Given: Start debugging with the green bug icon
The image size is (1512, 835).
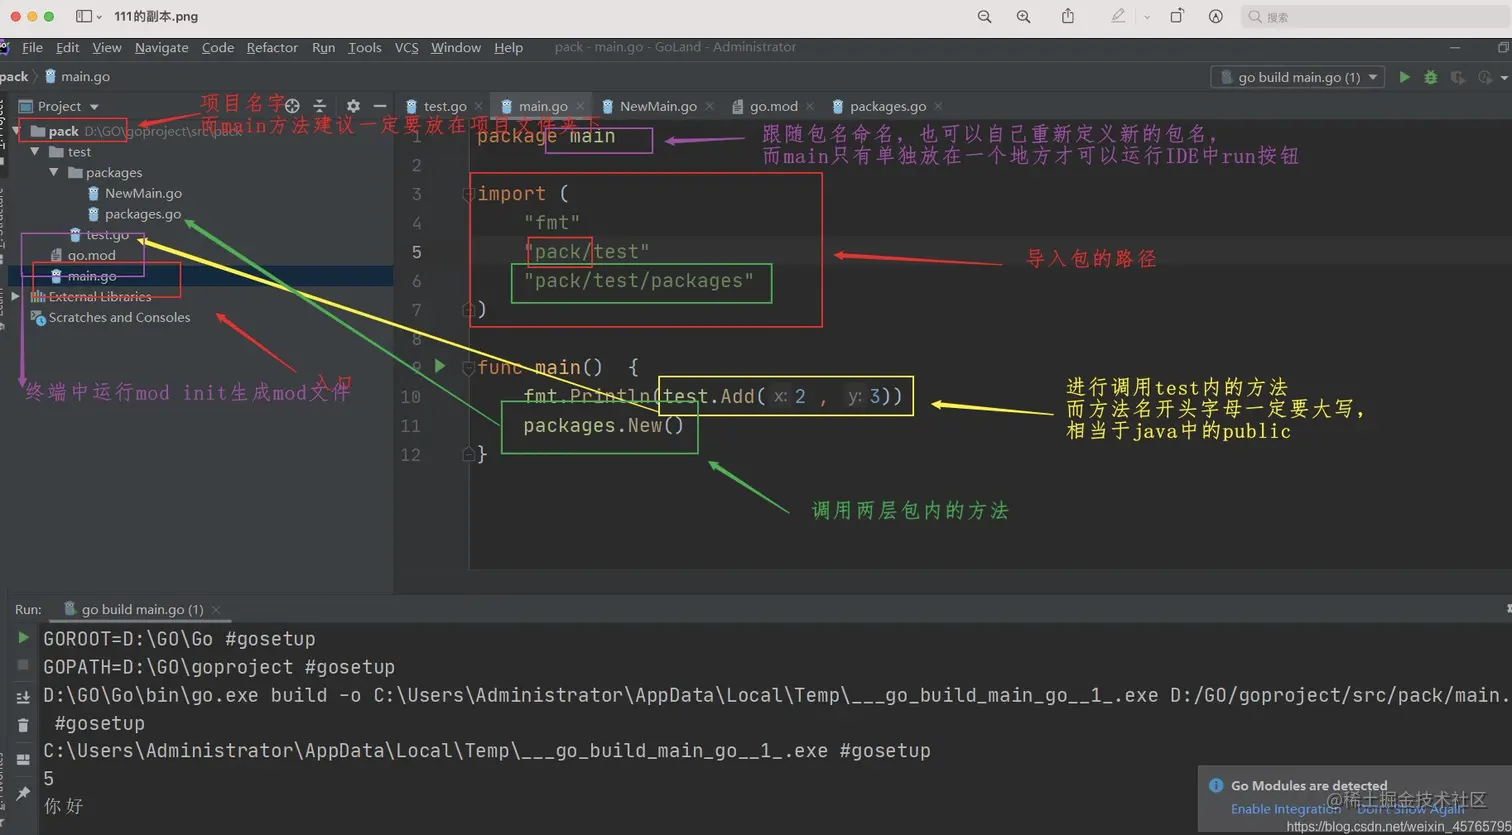Looking at the screenshot, I should coord(1431,77).
